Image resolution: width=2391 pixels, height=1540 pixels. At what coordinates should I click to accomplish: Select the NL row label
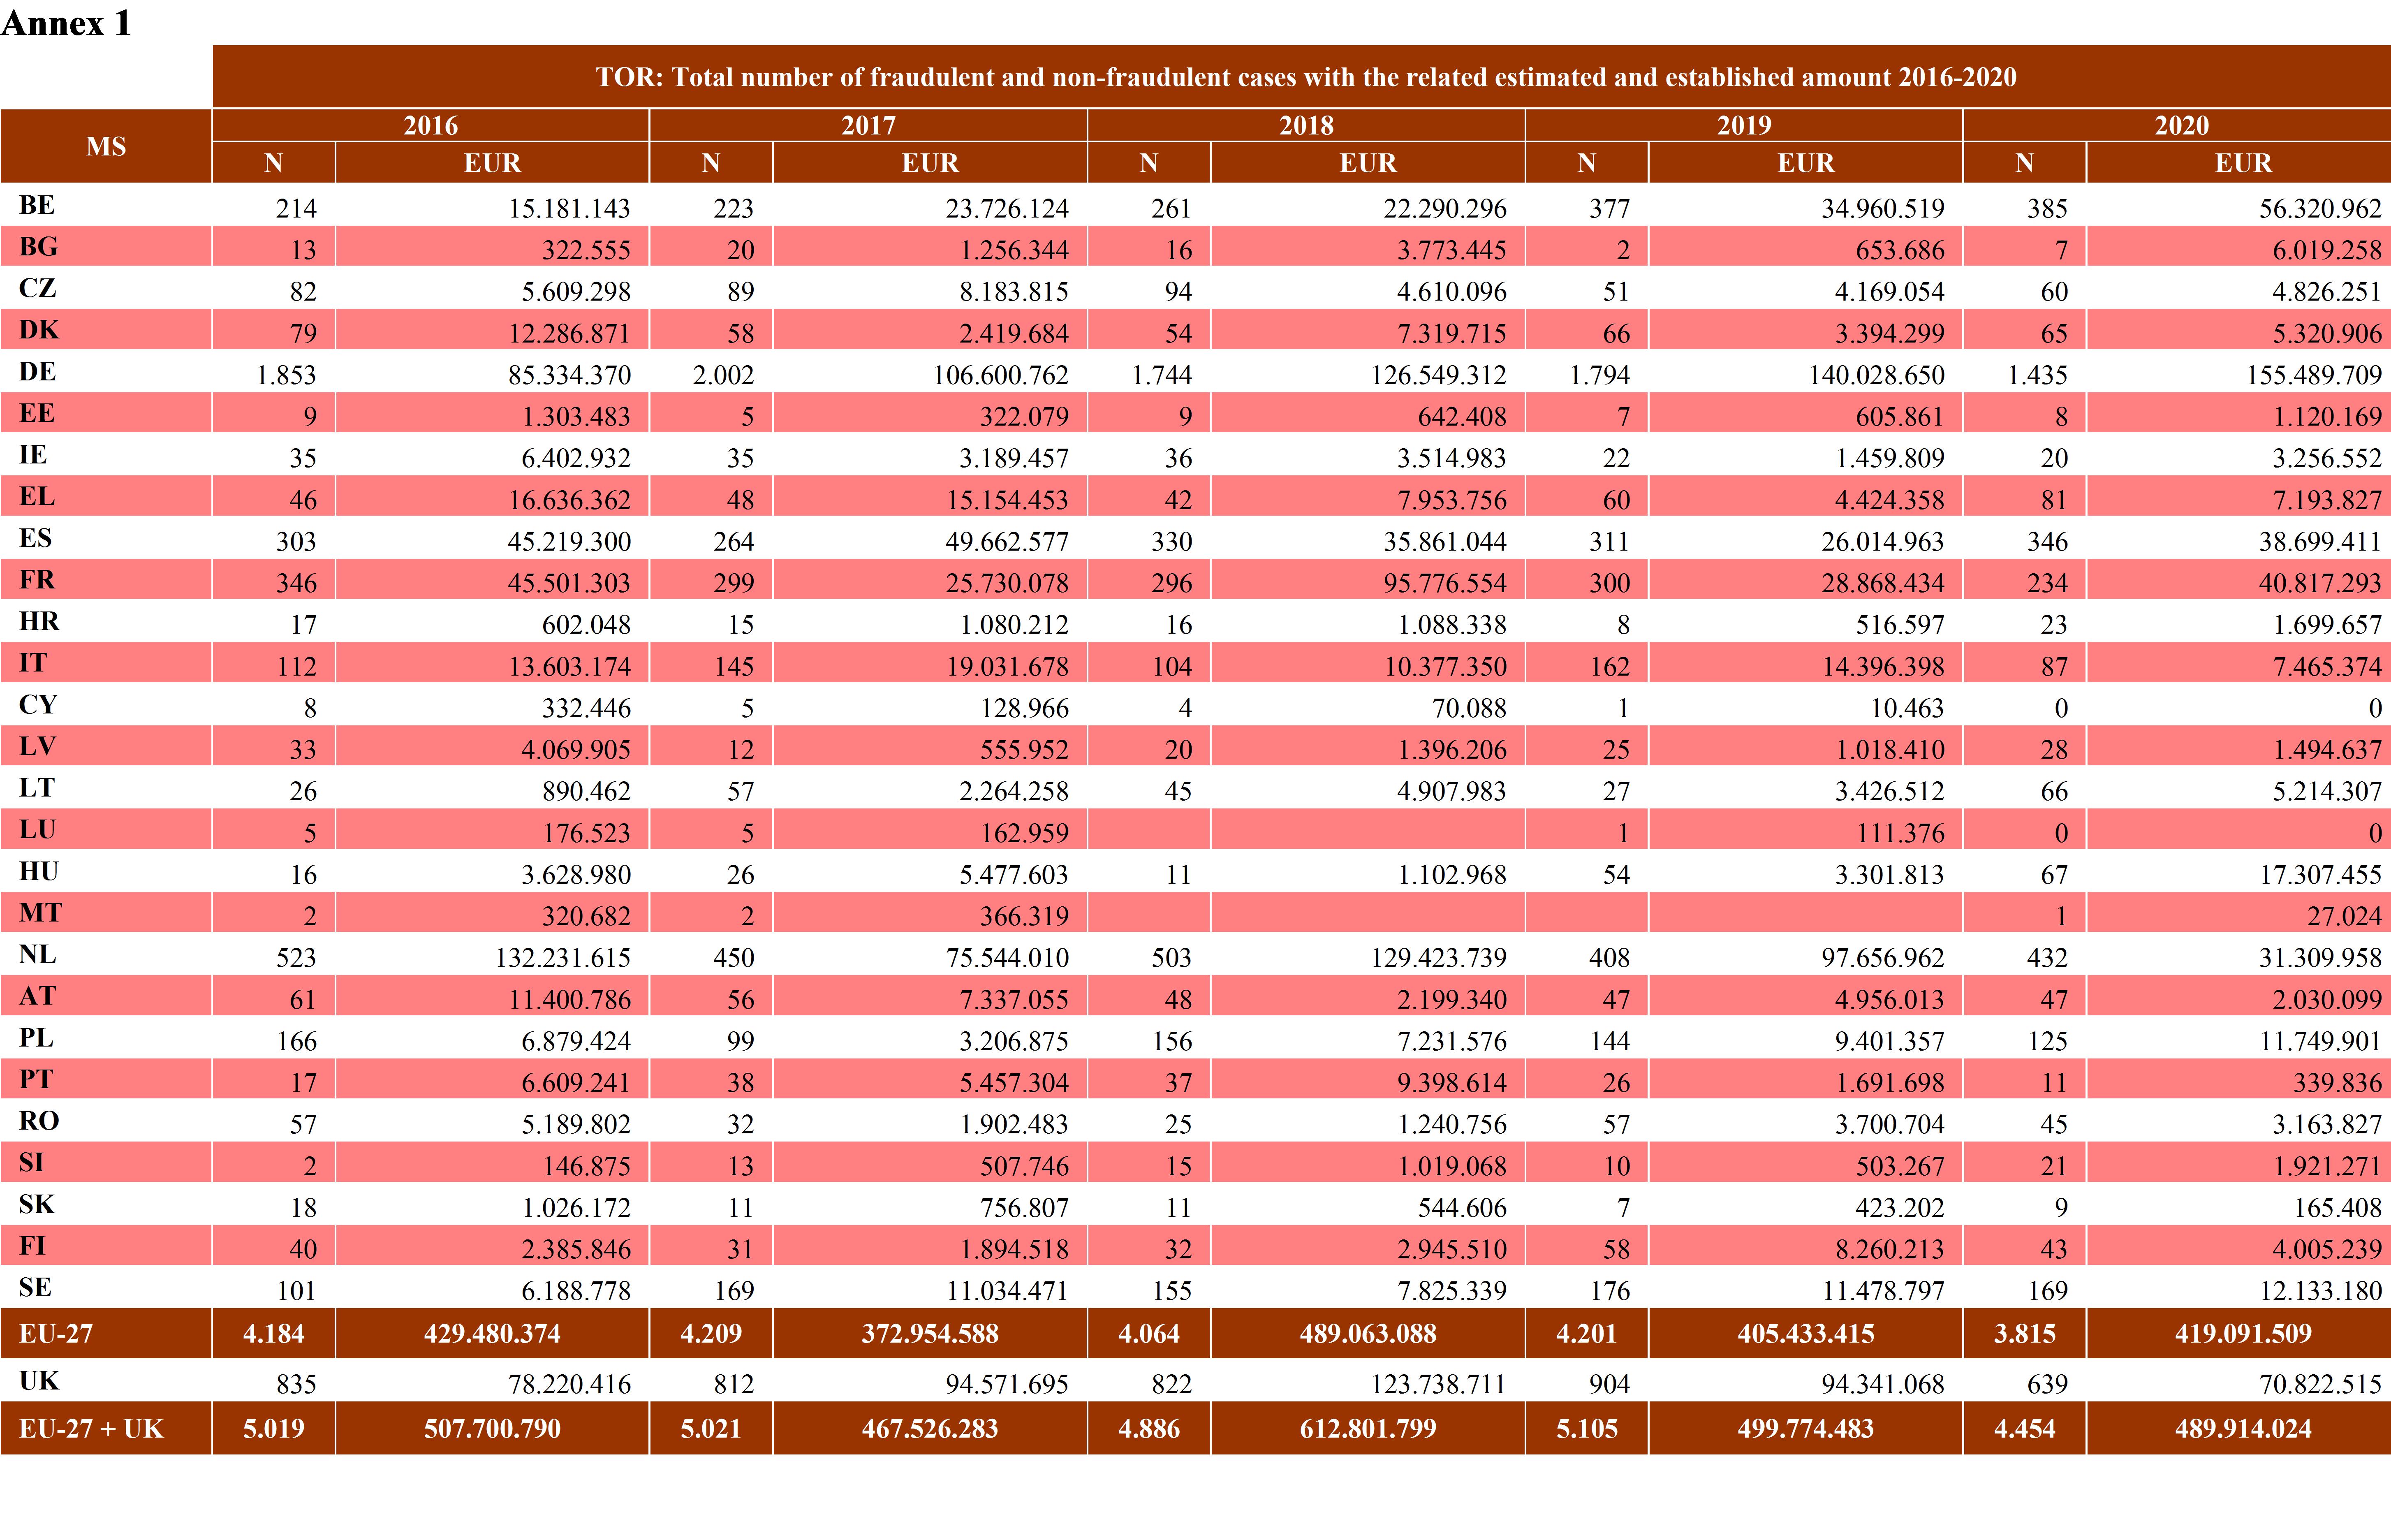point(37,954)
